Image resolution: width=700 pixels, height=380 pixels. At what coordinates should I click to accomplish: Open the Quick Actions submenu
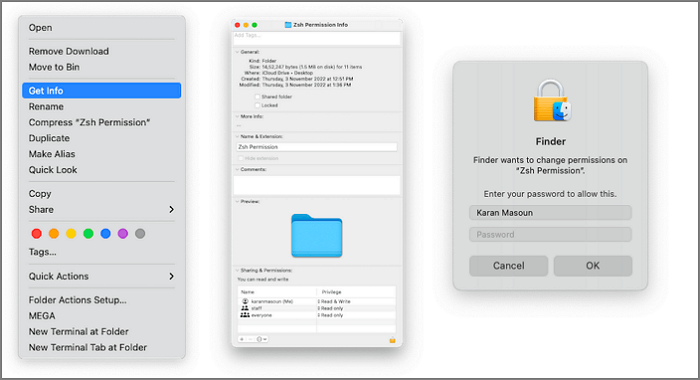pos(101,276)
